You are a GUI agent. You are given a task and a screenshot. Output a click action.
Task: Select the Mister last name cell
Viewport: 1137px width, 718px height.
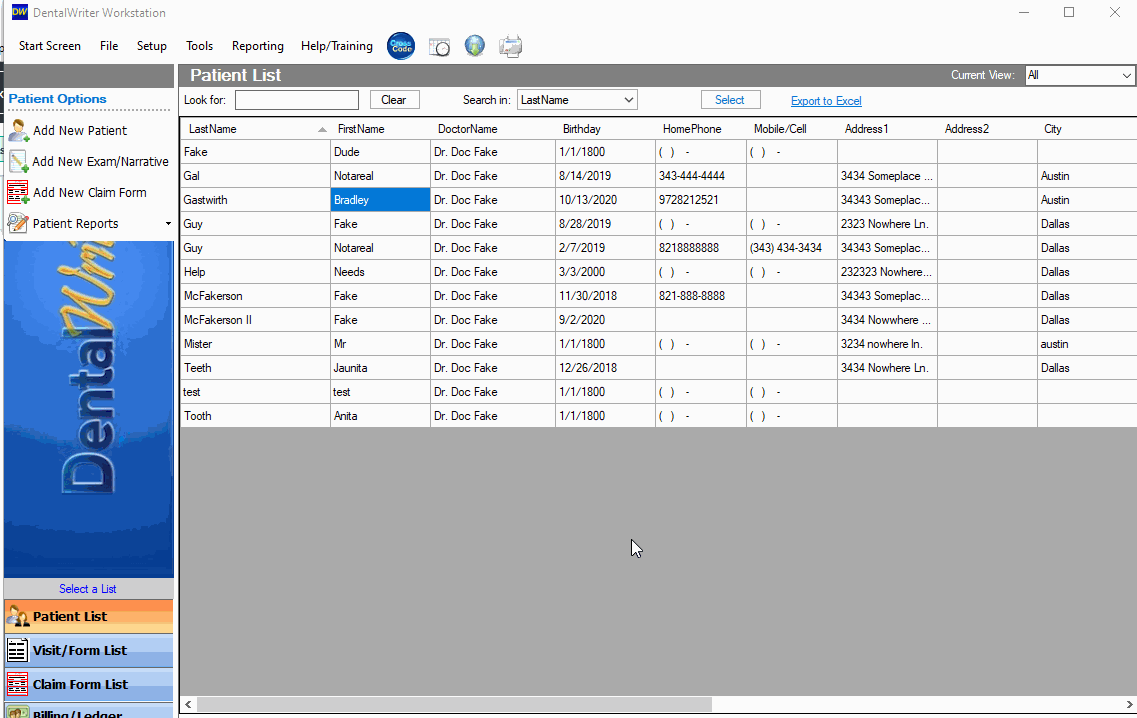(x=255, y=344)
